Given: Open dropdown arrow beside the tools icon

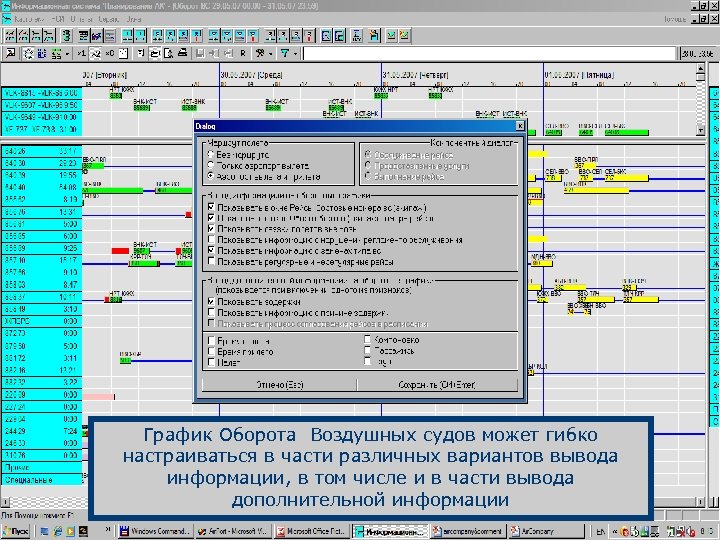Looking at the screenshot, I should (x=271, y=54).
